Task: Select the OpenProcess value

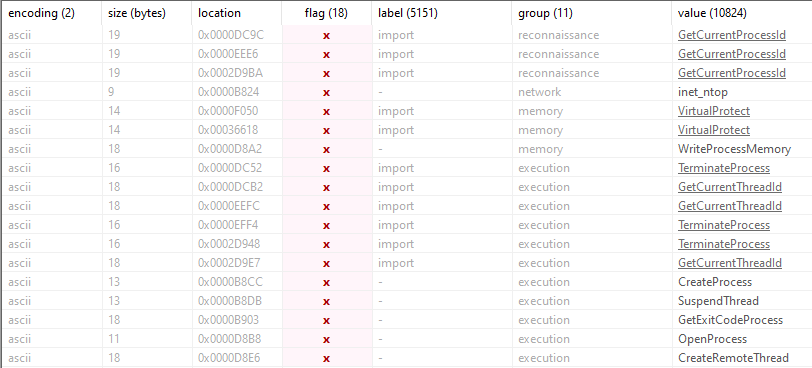Action: [713, 339]
